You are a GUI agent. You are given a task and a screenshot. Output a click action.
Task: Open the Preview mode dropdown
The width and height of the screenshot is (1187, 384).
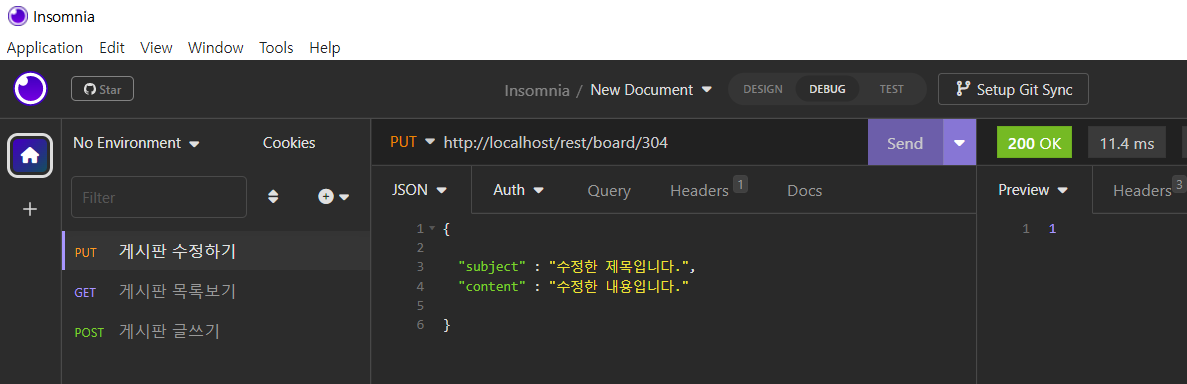1033,190
